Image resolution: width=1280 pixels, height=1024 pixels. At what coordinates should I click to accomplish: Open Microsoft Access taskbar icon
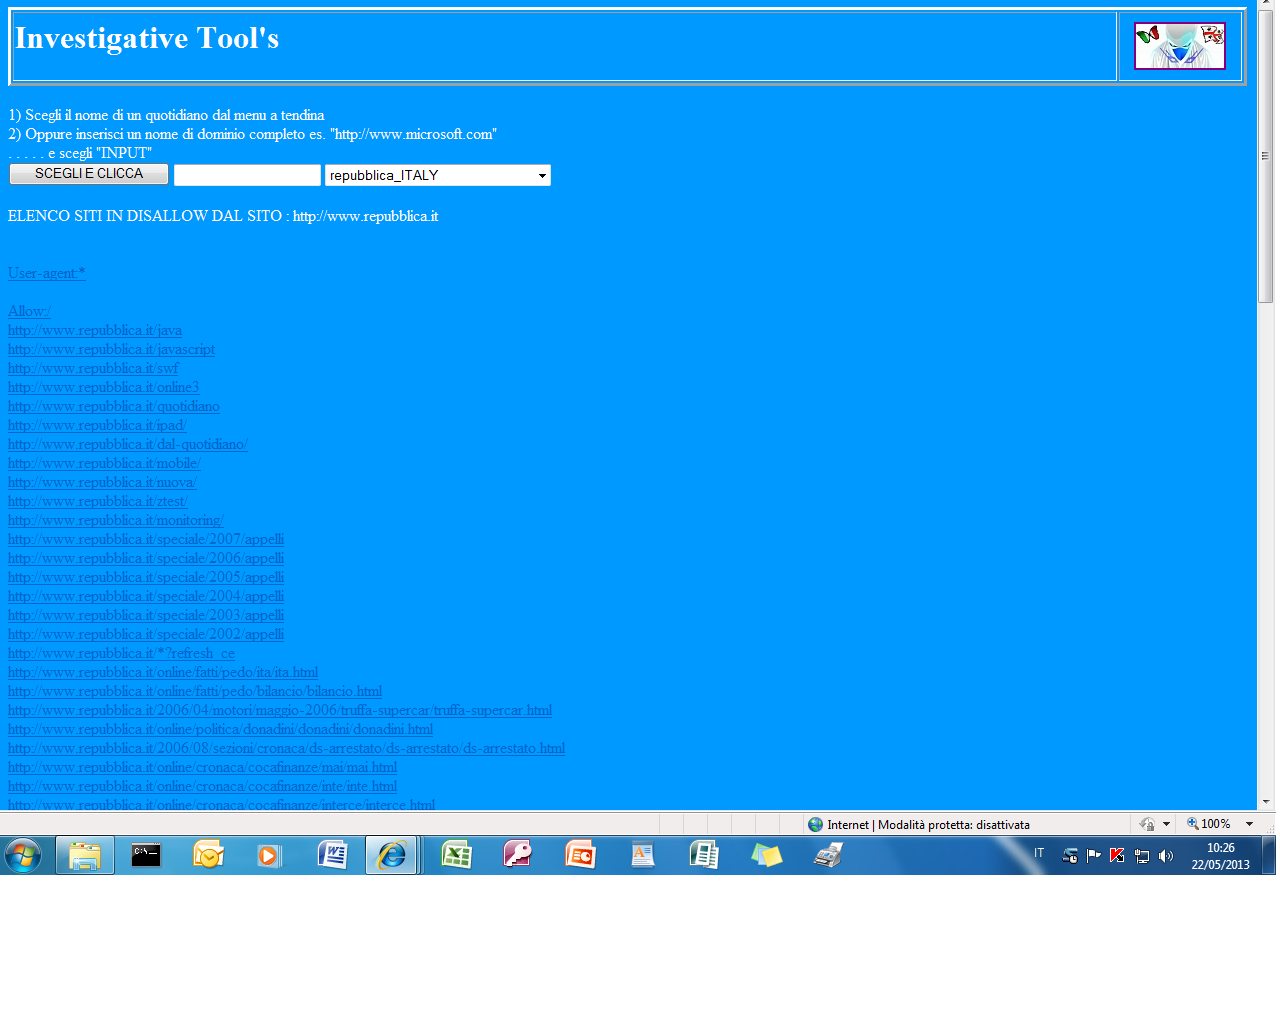point(518,855)
